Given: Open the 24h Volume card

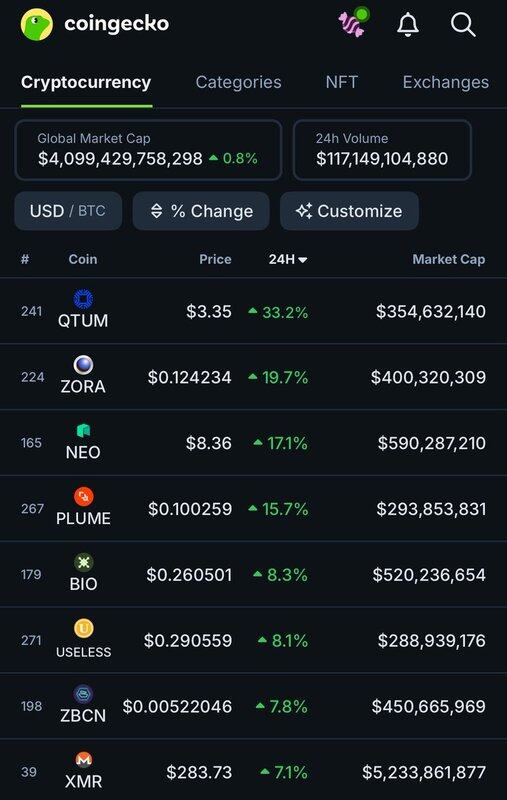Looking at the screenshot, I should [x=382, y=150].
